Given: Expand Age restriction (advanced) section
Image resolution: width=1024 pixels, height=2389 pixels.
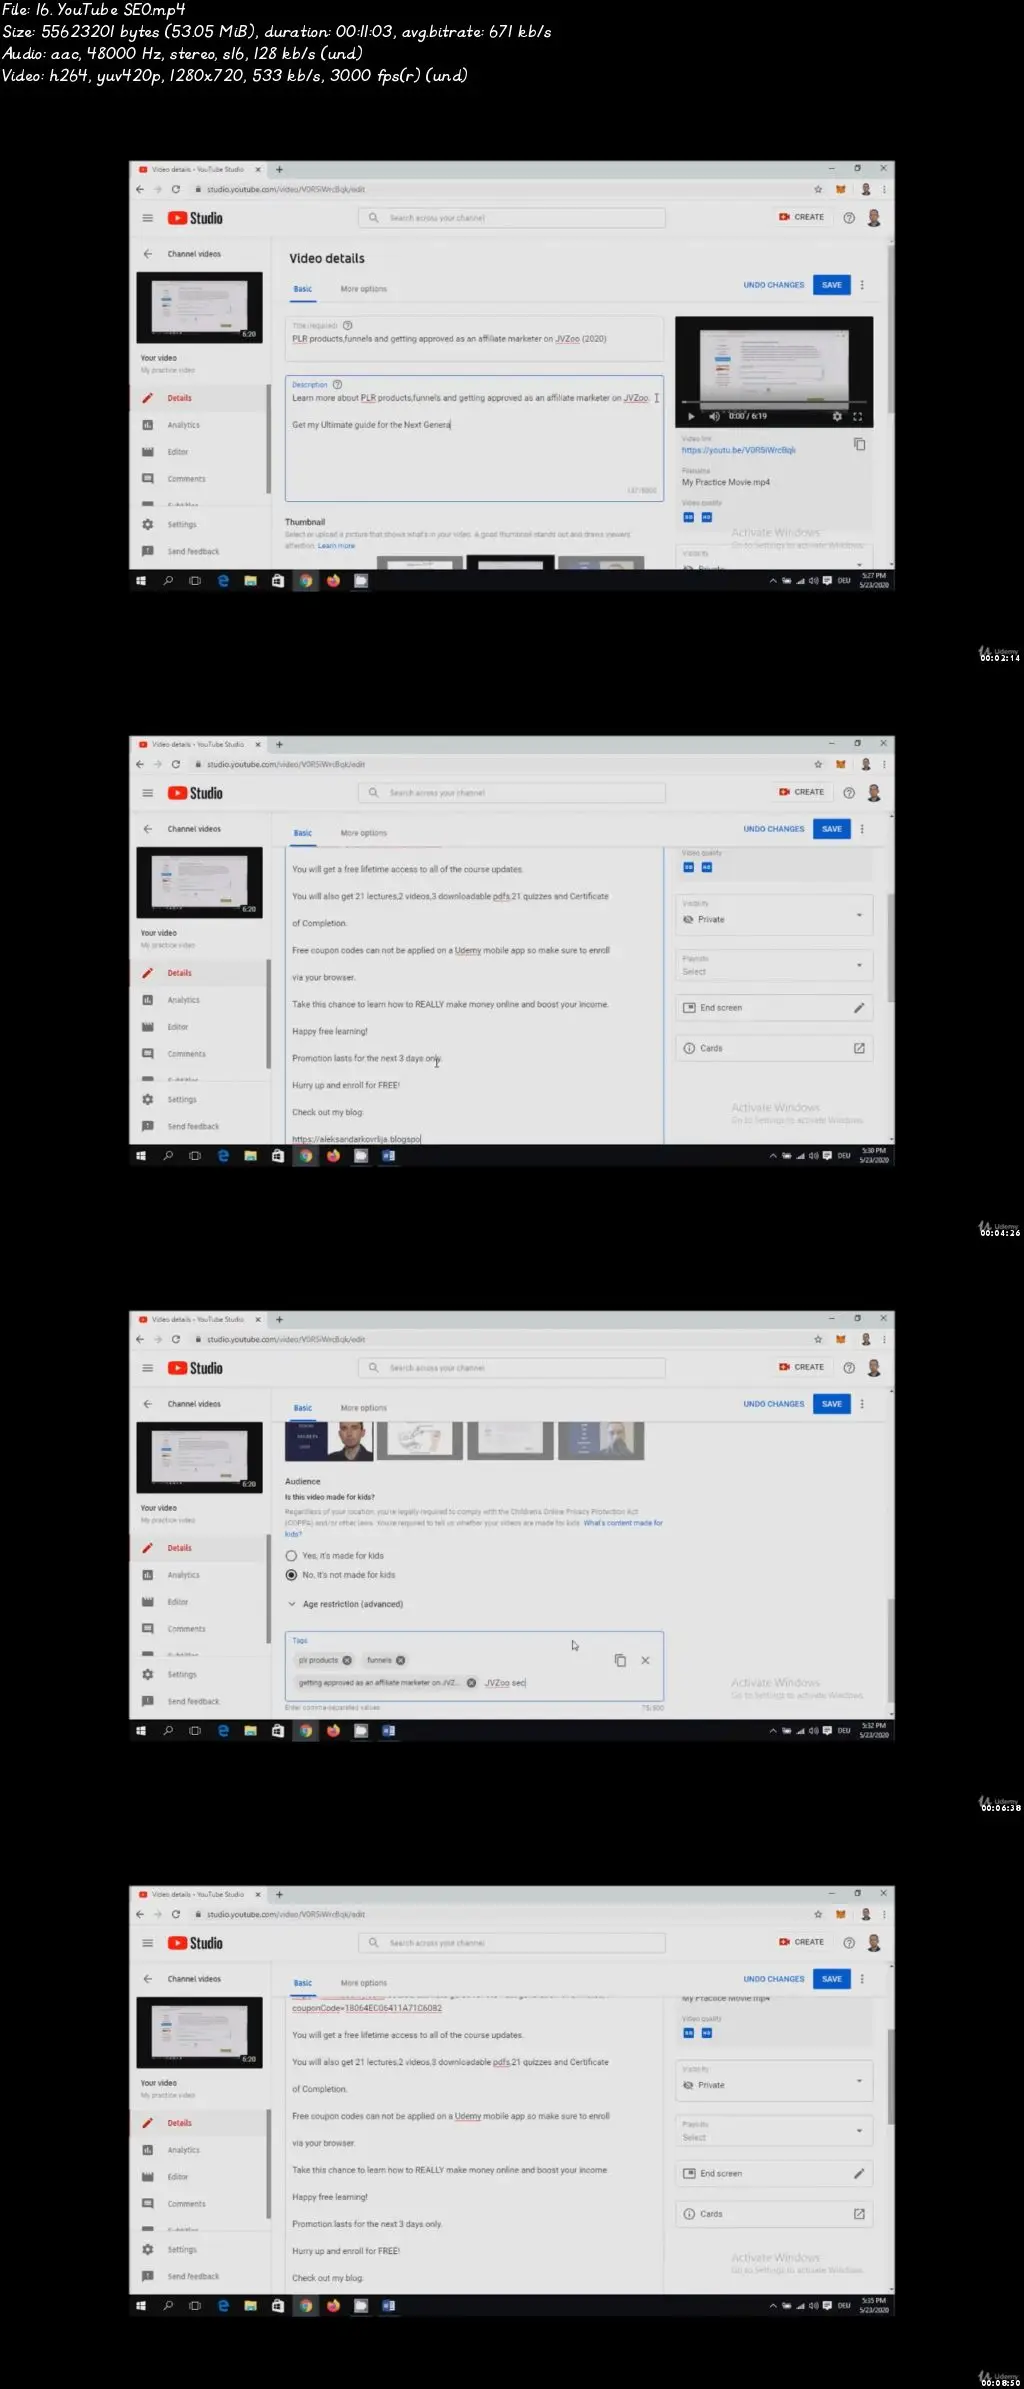Looking at the screenshot, I should tap(345, 1604).
